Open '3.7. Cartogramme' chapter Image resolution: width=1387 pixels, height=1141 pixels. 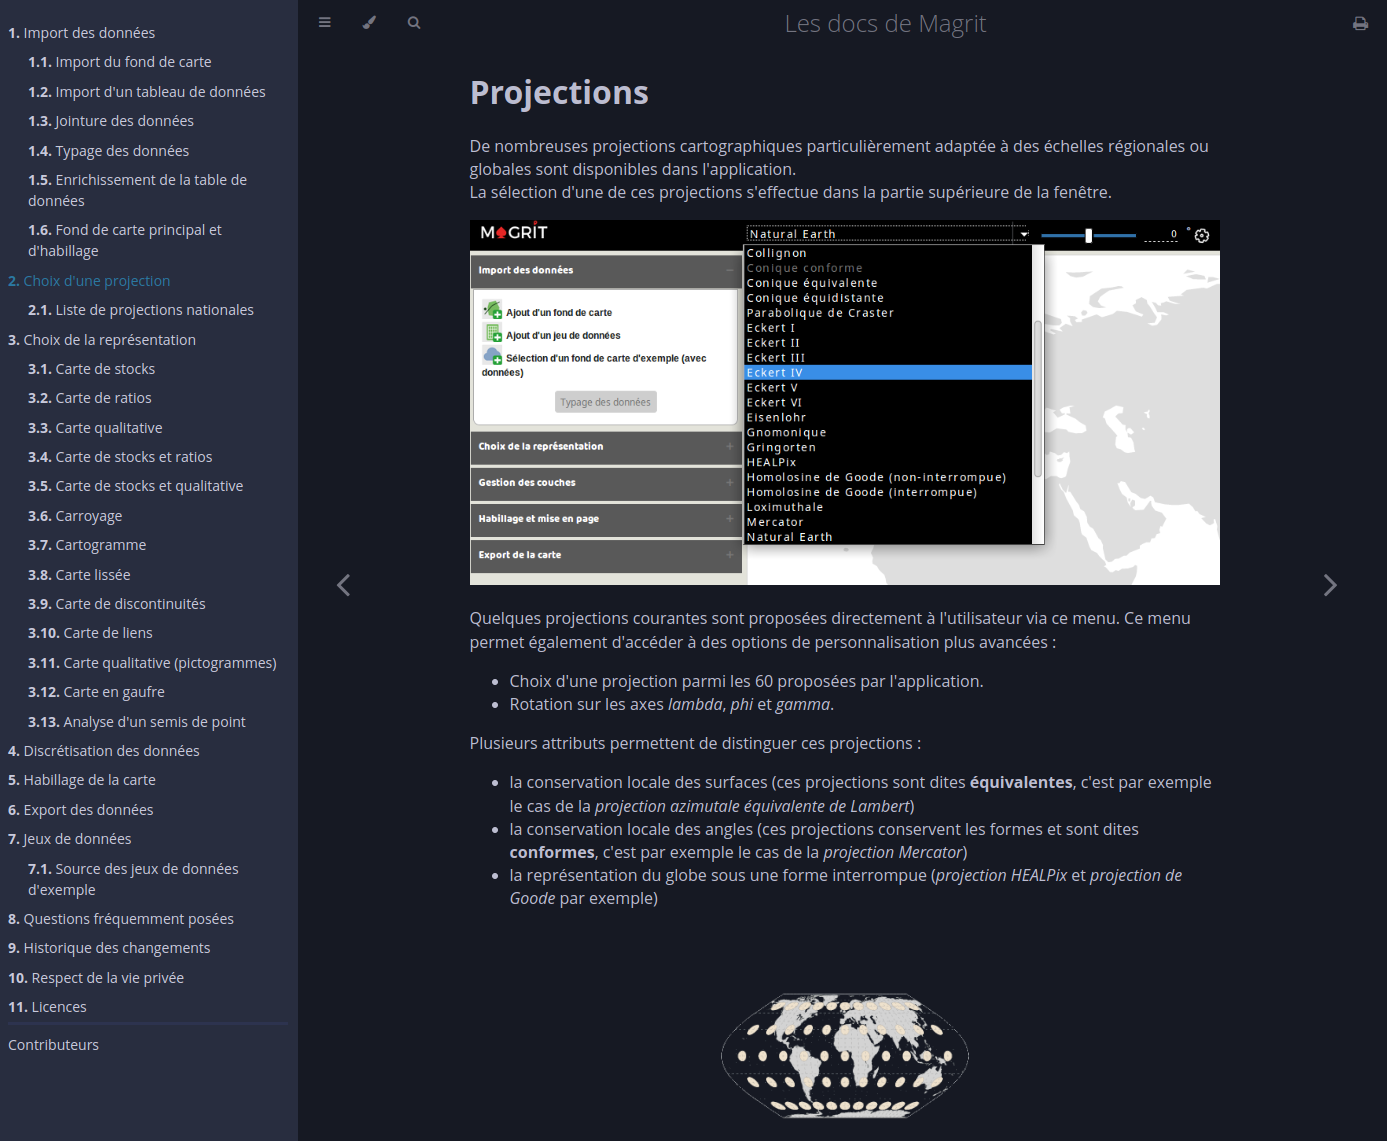(101, 545)
